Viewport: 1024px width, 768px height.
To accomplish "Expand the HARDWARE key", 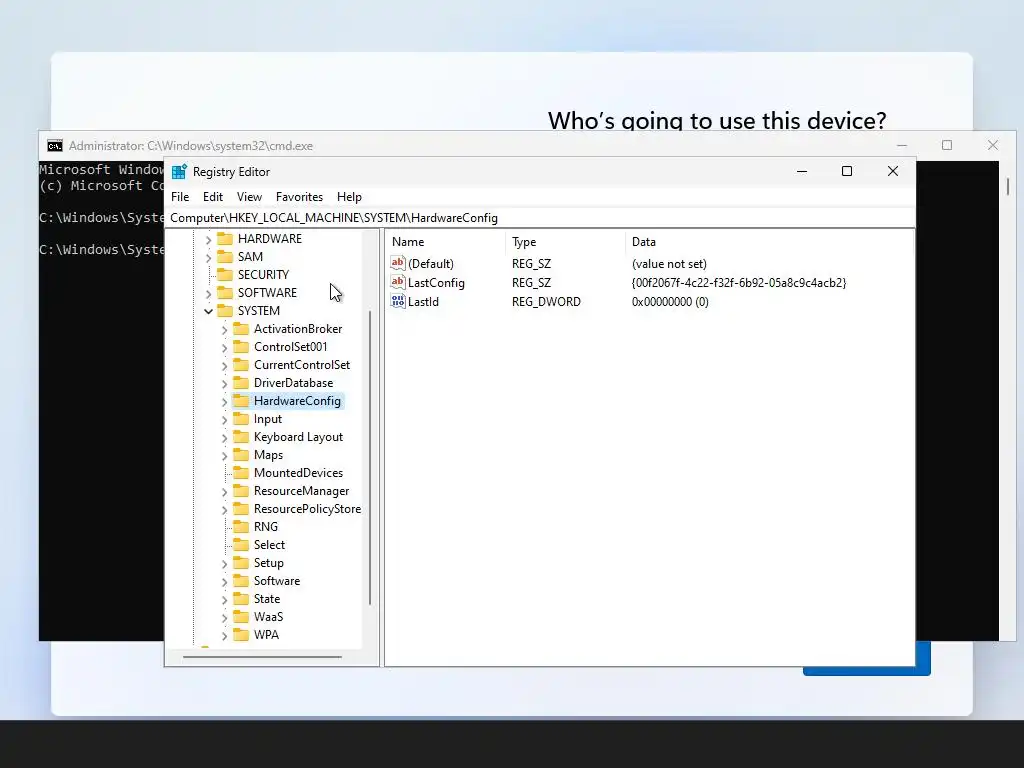I will (208, 240).
